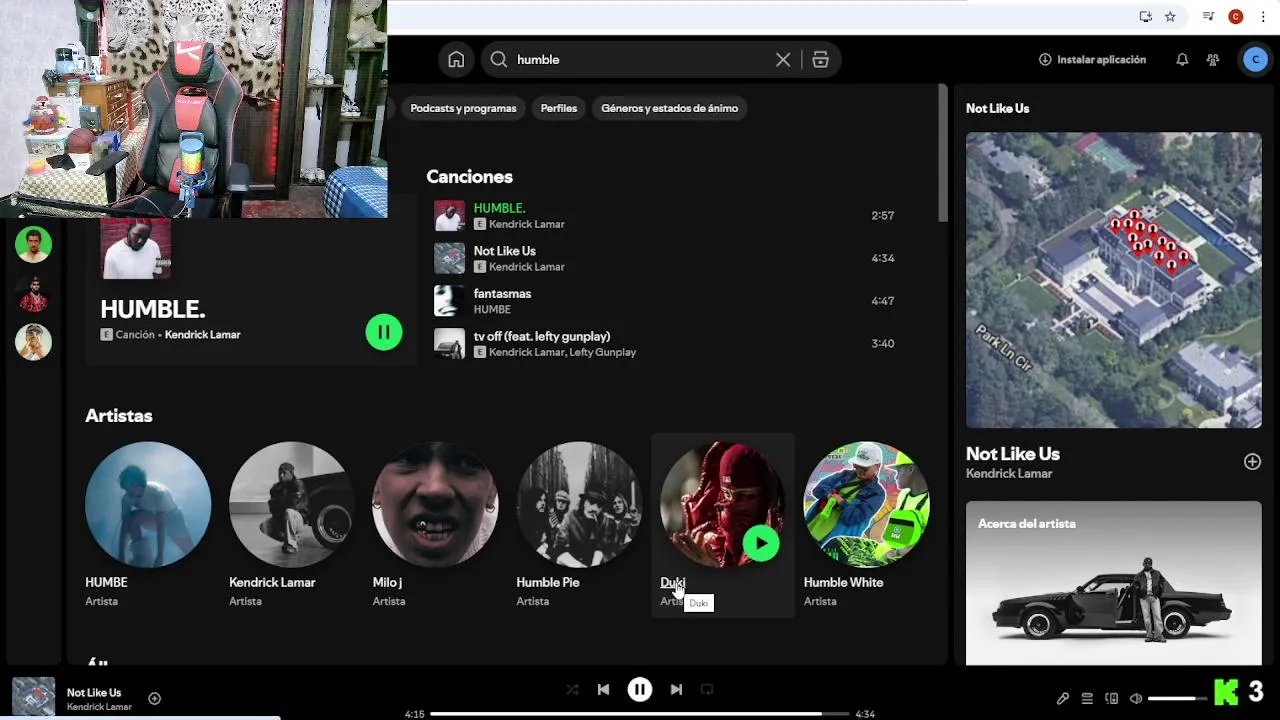Open Chrome three-dot menu

(1264, 17)
